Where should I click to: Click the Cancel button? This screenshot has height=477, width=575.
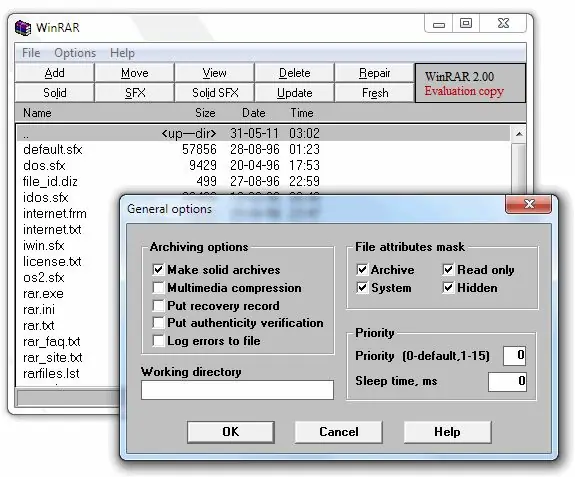[338, 432]
